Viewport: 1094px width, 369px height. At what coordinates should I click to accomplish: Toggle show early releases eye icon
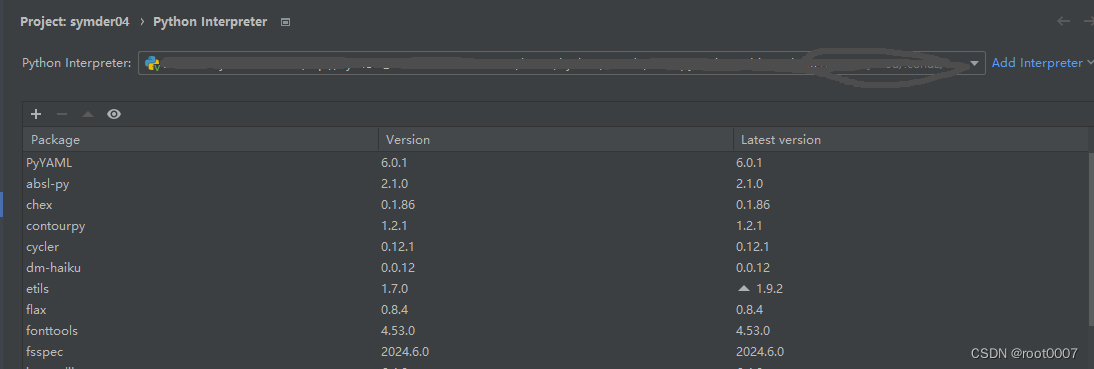114,114
